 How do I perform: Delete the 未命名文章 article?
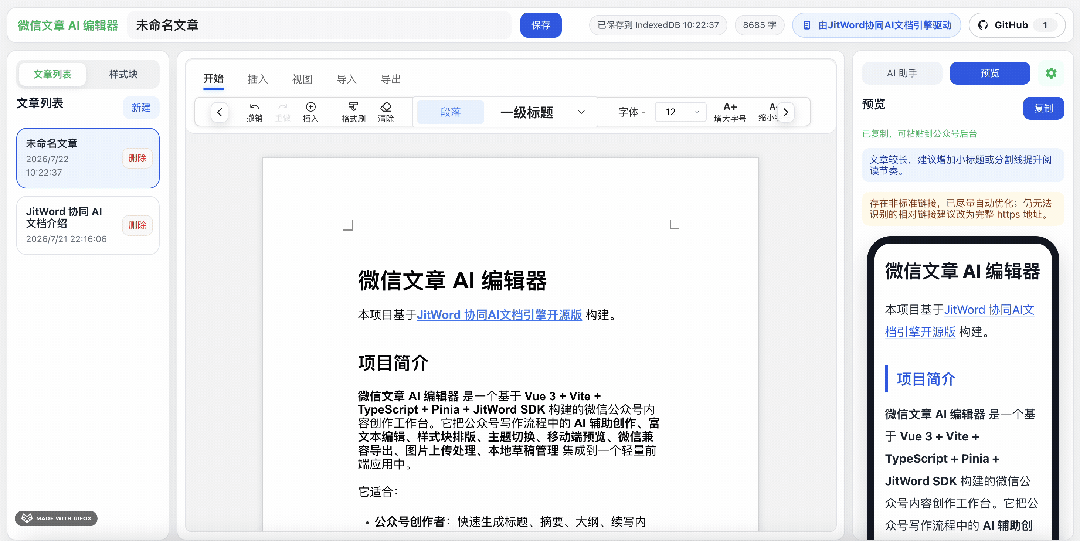point(137,158)
